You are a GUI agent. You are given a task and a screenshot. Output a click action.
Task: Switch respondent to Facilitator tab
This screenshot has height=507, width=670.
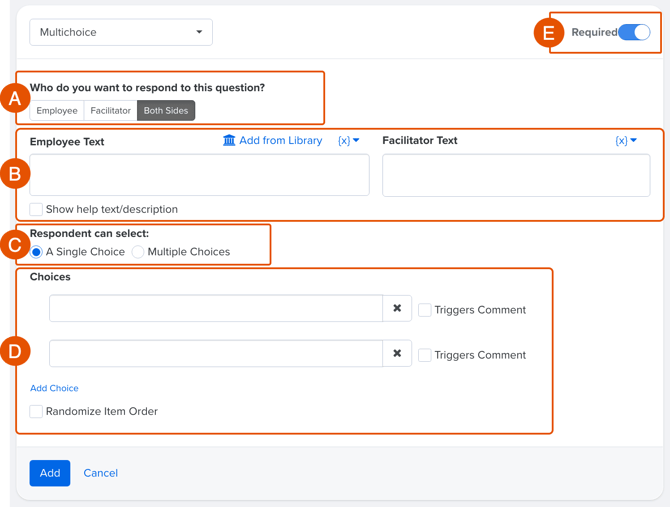pos(110,111)
